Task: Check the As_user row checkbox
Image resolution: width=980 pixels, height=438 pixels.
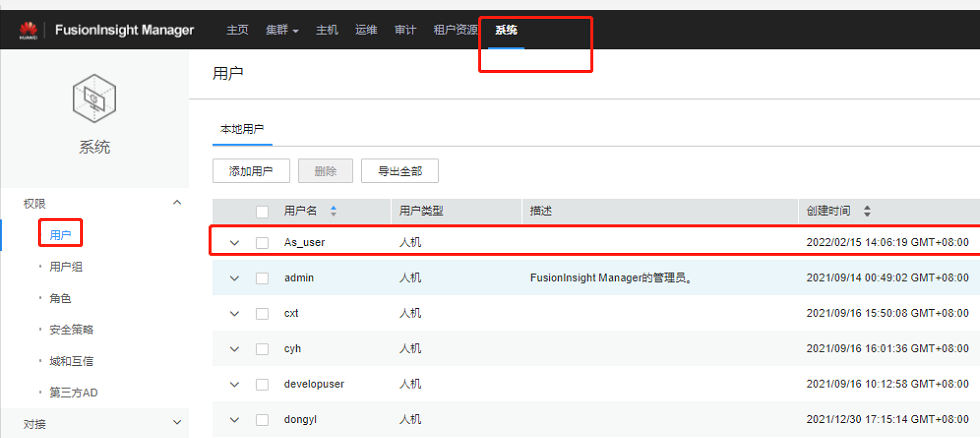Action: (x=262, y=242)
